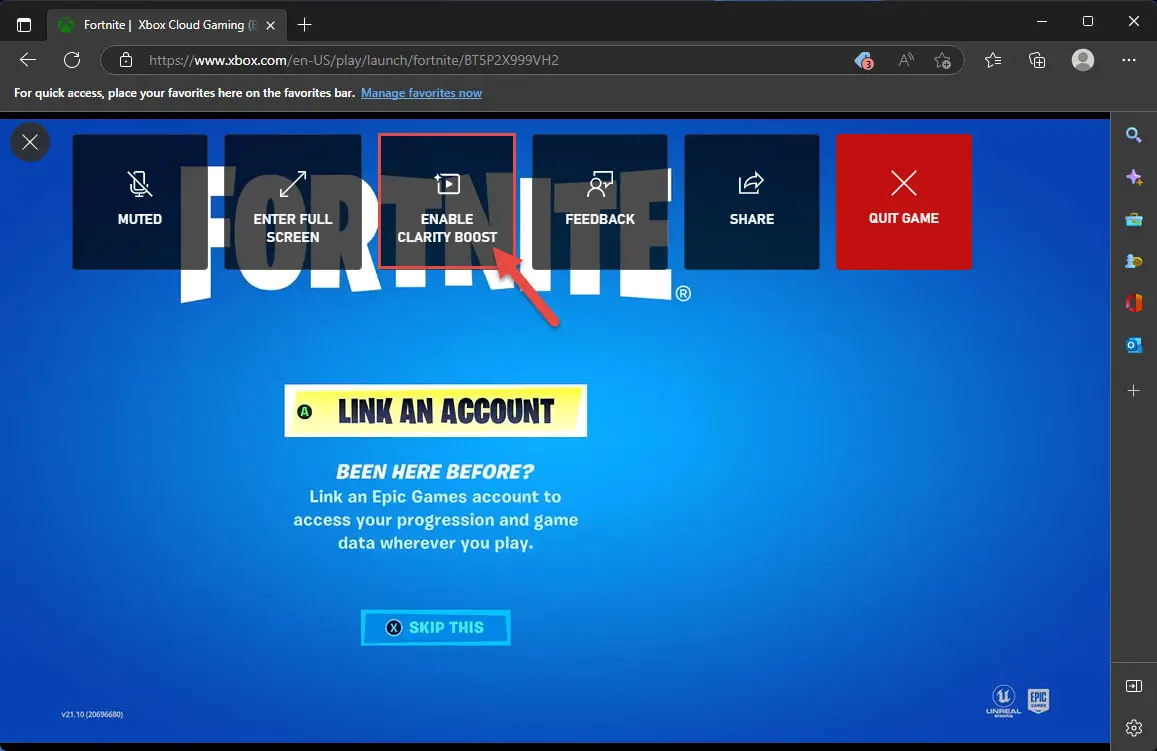
Task: Open Settings and more menu
Action: (1129, 60)
